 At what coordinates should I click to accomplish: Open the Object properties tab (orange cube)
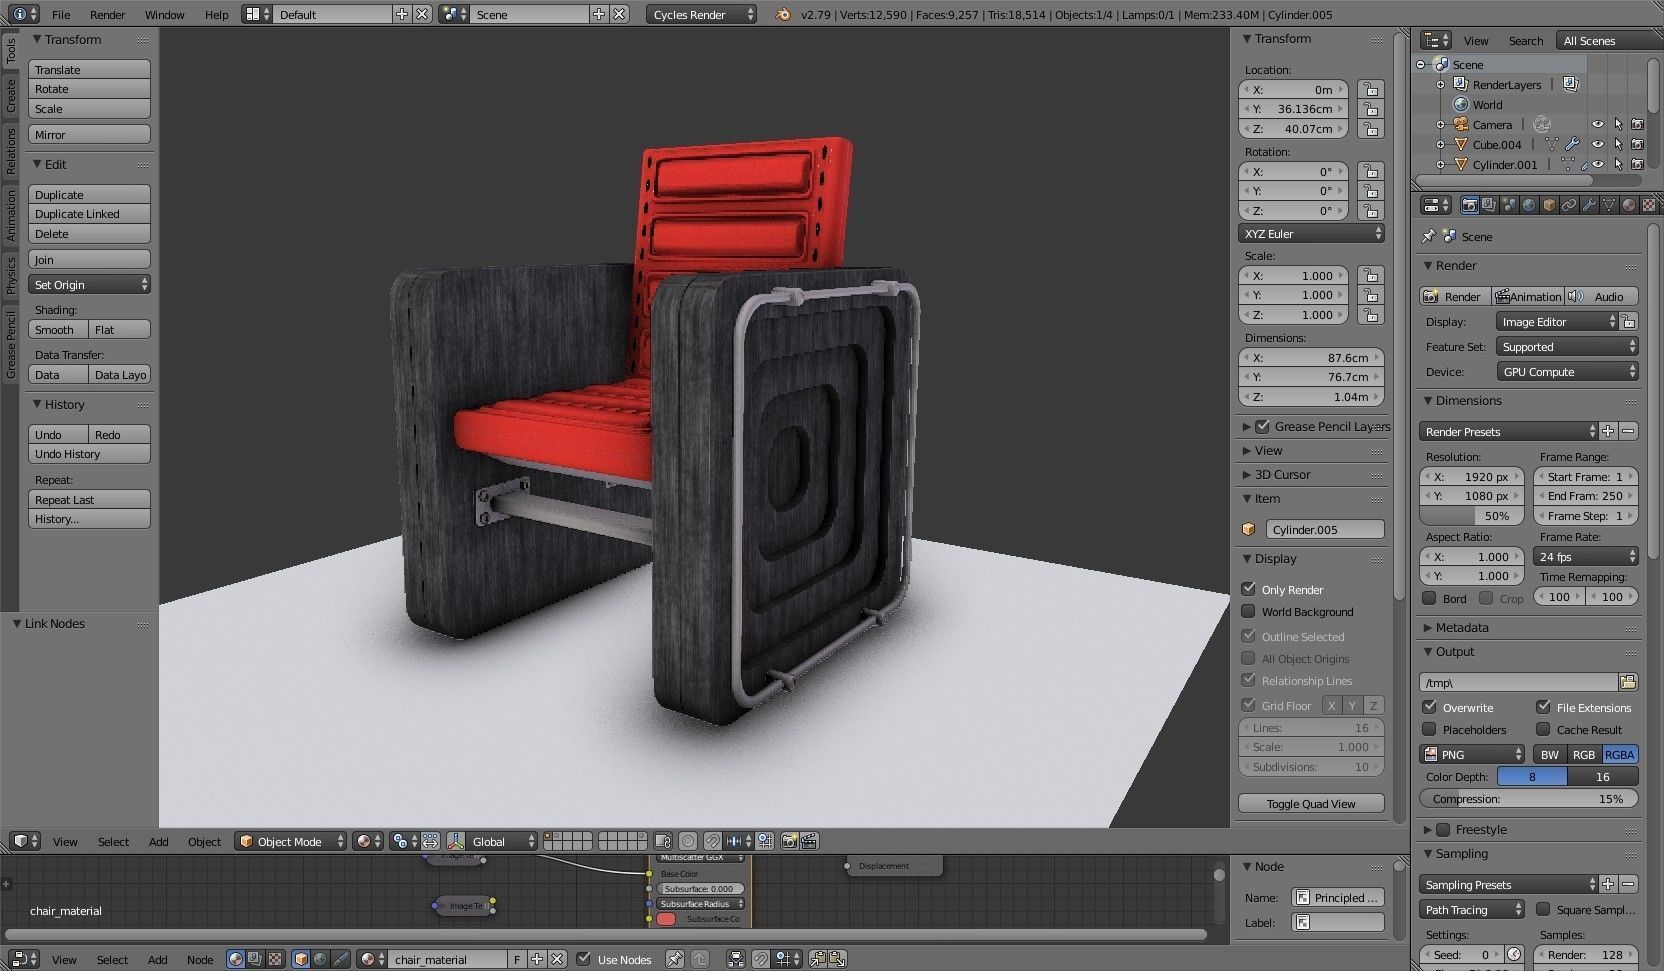pos(1549,205)
